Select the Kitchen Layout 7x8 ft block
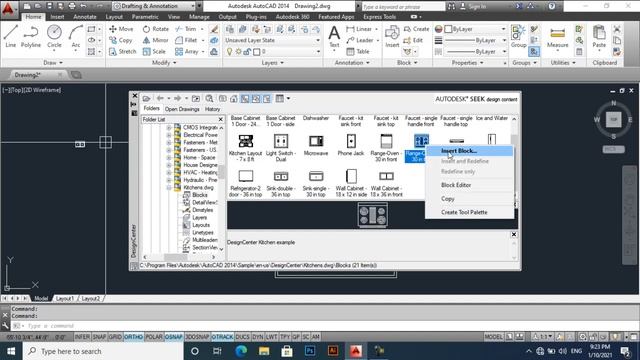640x360 pixels. tap(245, 148)
